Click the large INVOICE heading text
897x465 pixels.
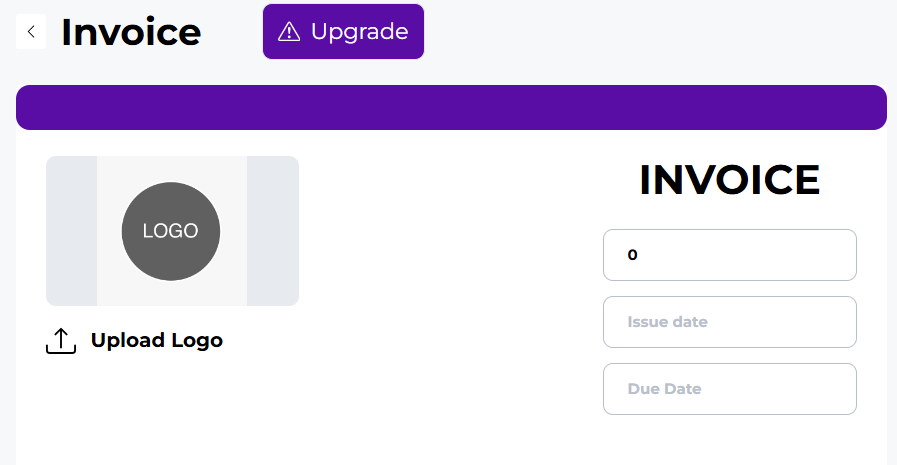[730, 180]
